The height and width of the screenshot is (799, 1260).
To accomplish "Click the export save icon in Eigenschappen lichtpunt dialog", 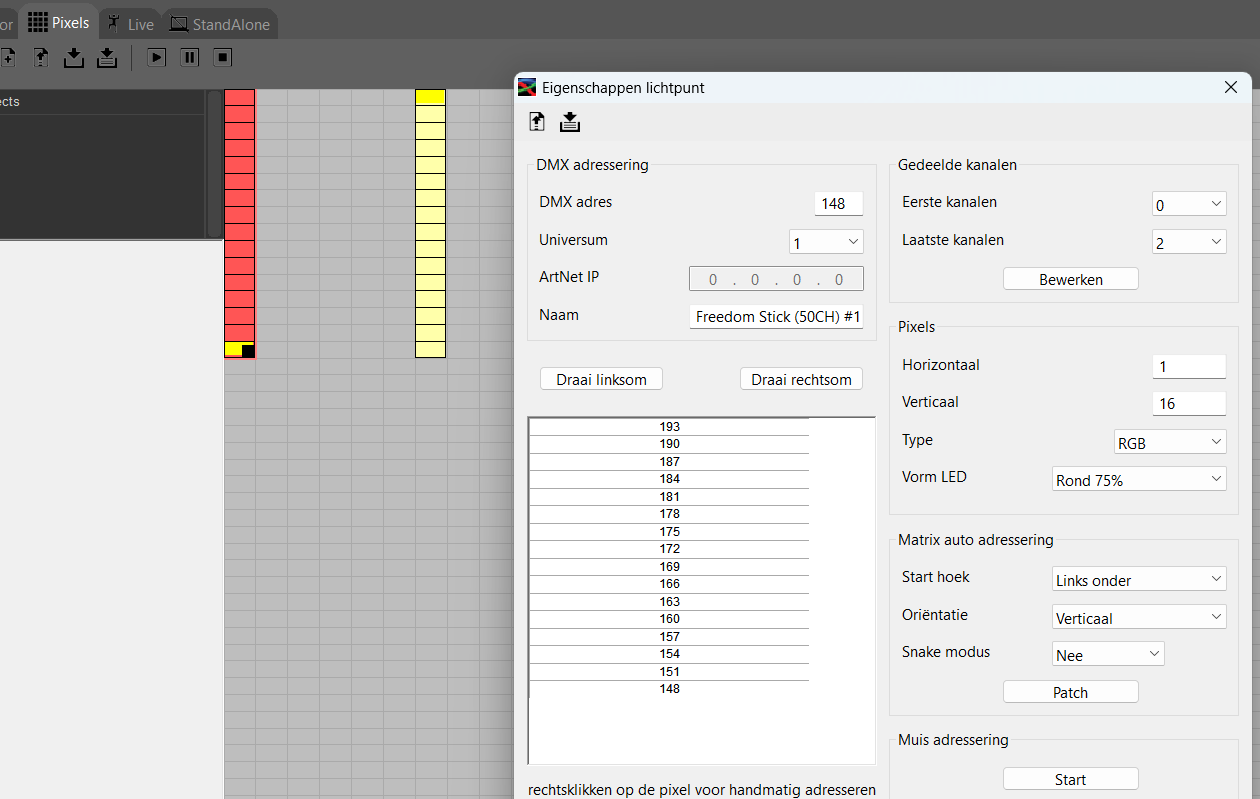I will click(x=570, y=122).
